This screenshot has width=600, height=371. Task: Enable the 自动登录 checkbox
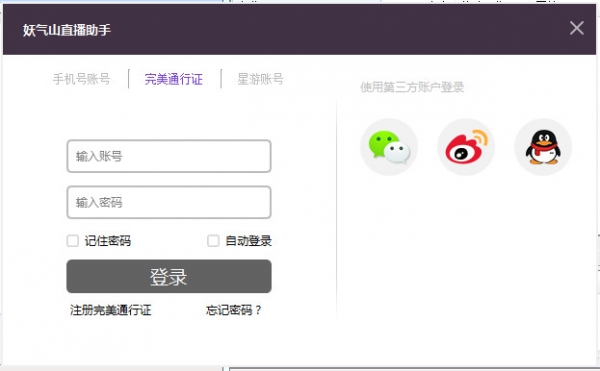[x=213, y=241]
